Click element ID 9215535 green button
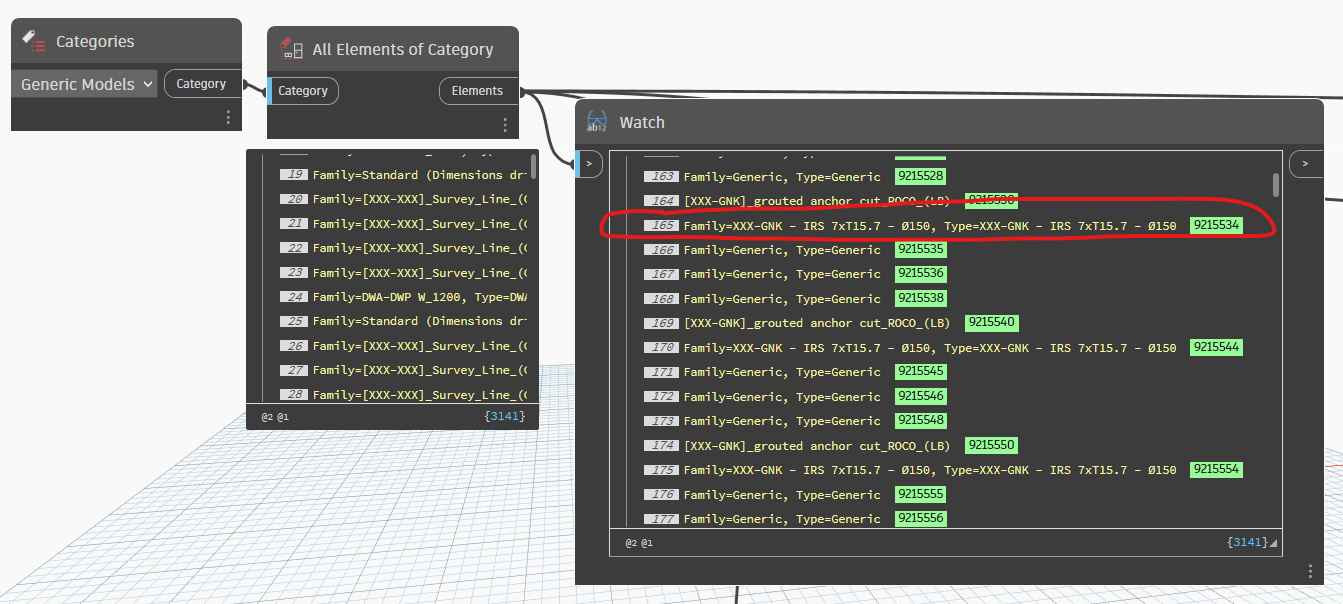The height and width of the screenshot is (604, 1343). point(920,249)
